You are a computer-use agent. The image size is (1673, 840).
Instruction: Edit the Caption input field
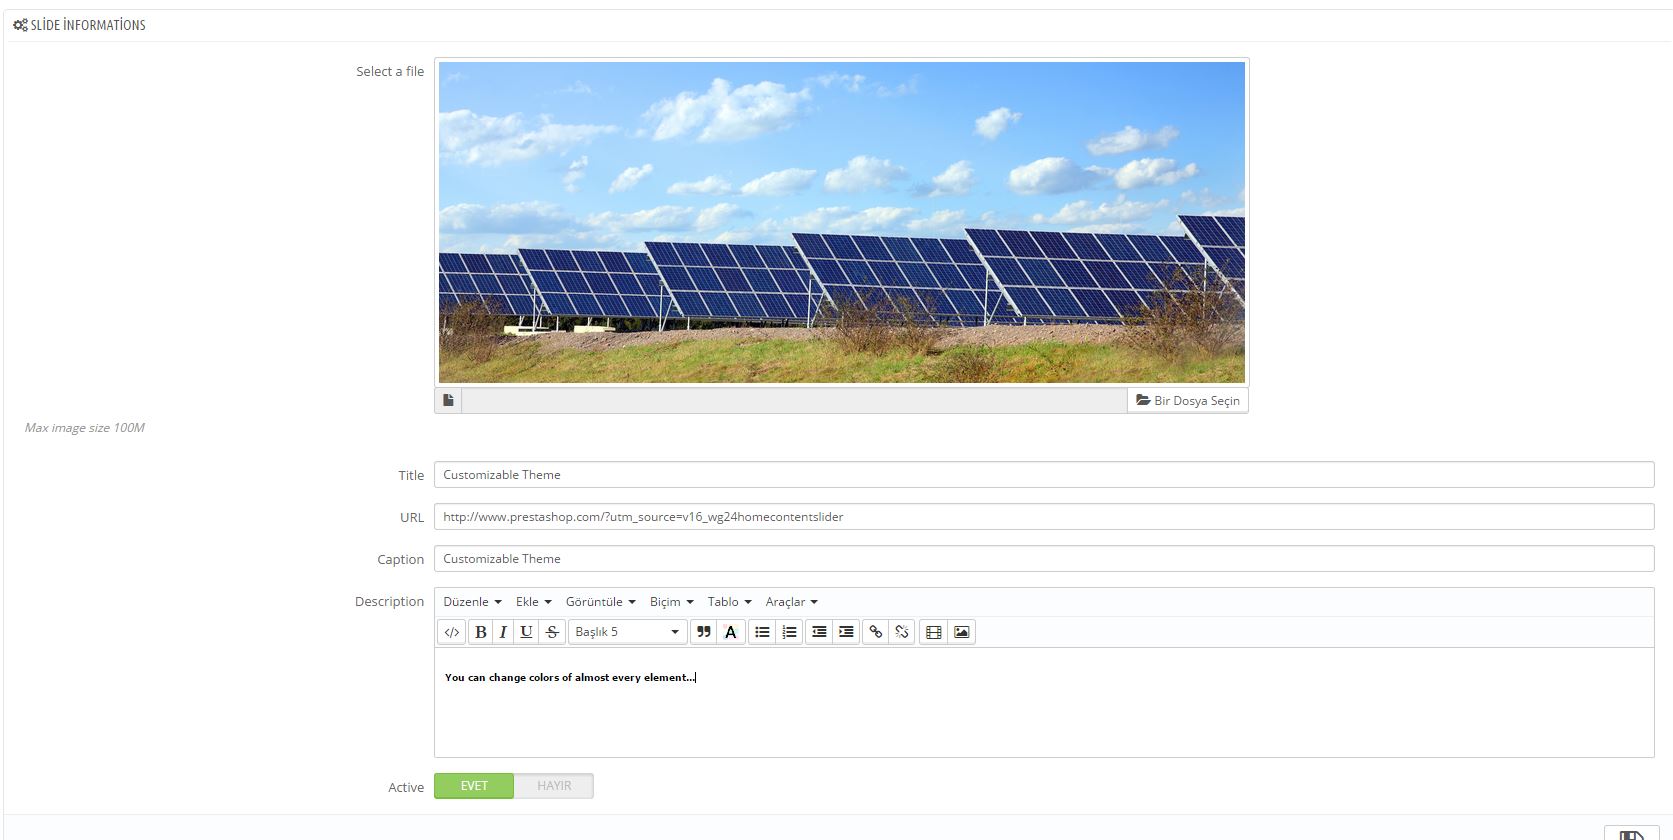point(1044,559)
